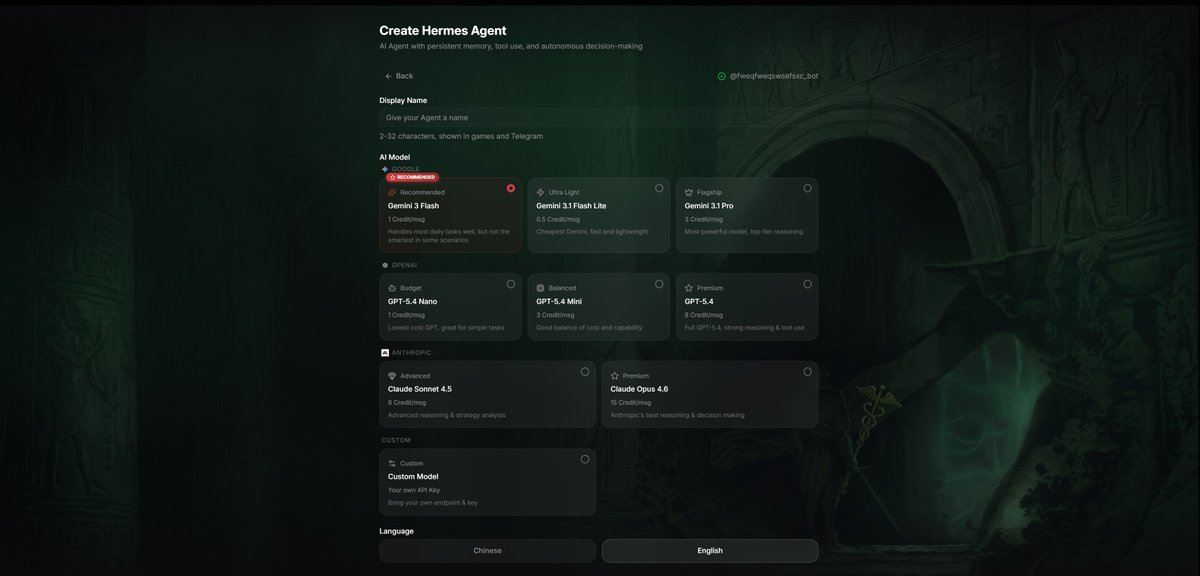
Task: Choose Chinese language
Action: click(487, 551)
